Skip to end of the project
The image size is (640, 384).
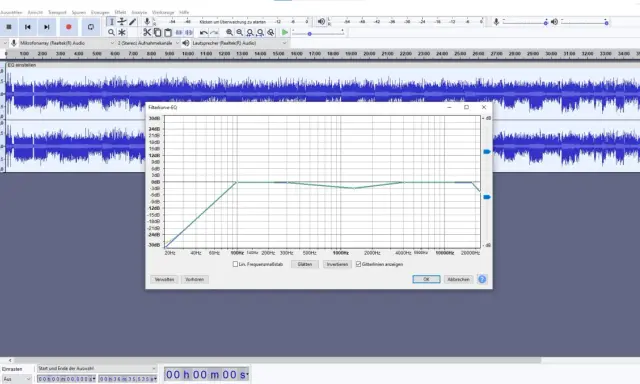pyautogui.click(x=47, y=27)
